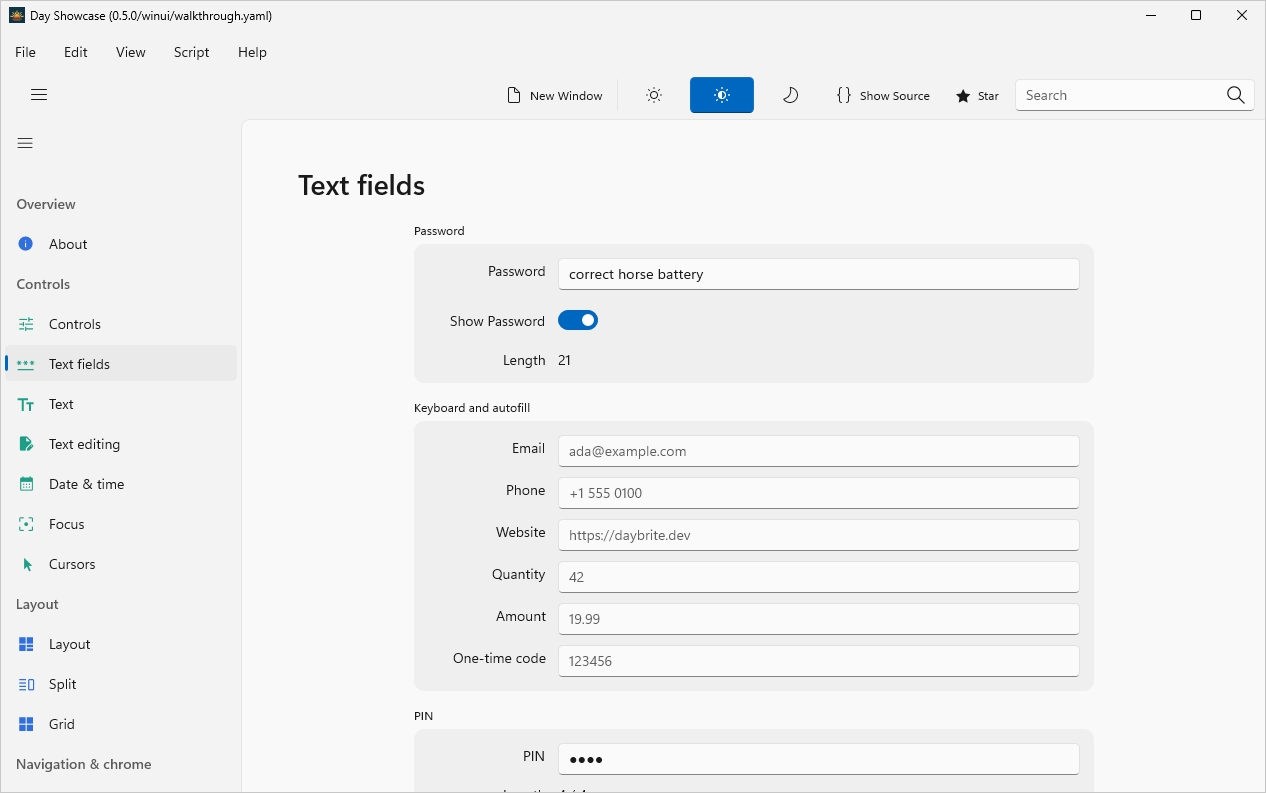This screenshot has width=1266, height=793.
Task: Click into the Phone field
Action: (818, 493)
